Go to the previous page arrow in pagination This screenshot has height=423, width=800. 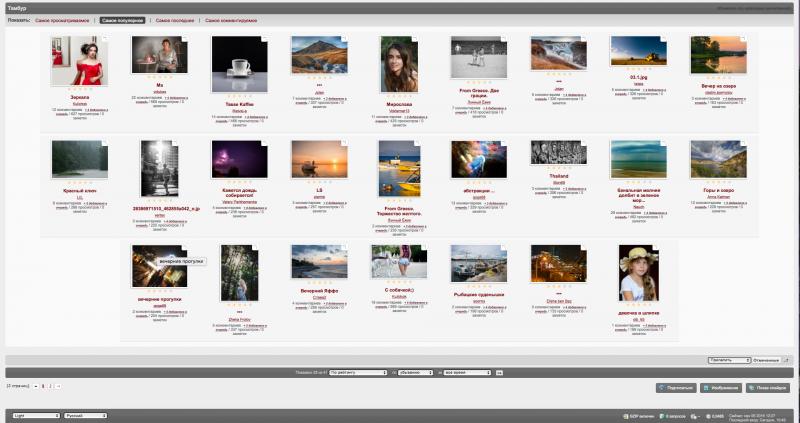[36, 386]
